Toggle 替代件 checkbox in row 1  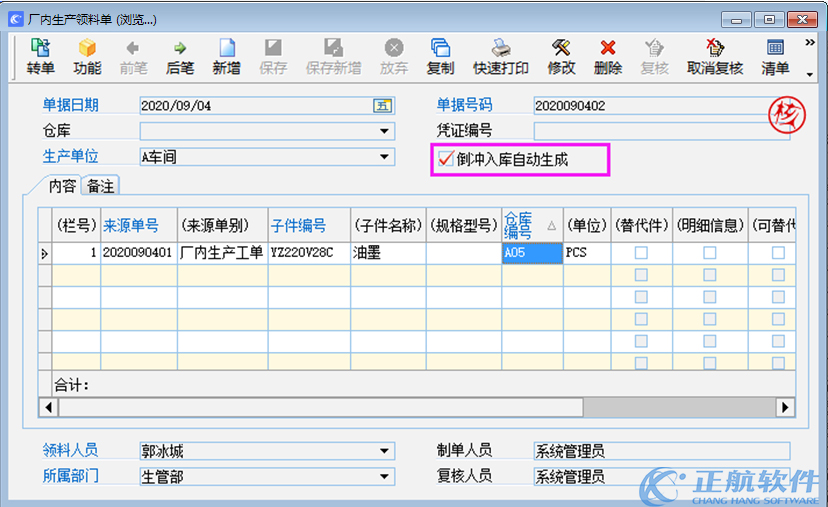(641, 253)
